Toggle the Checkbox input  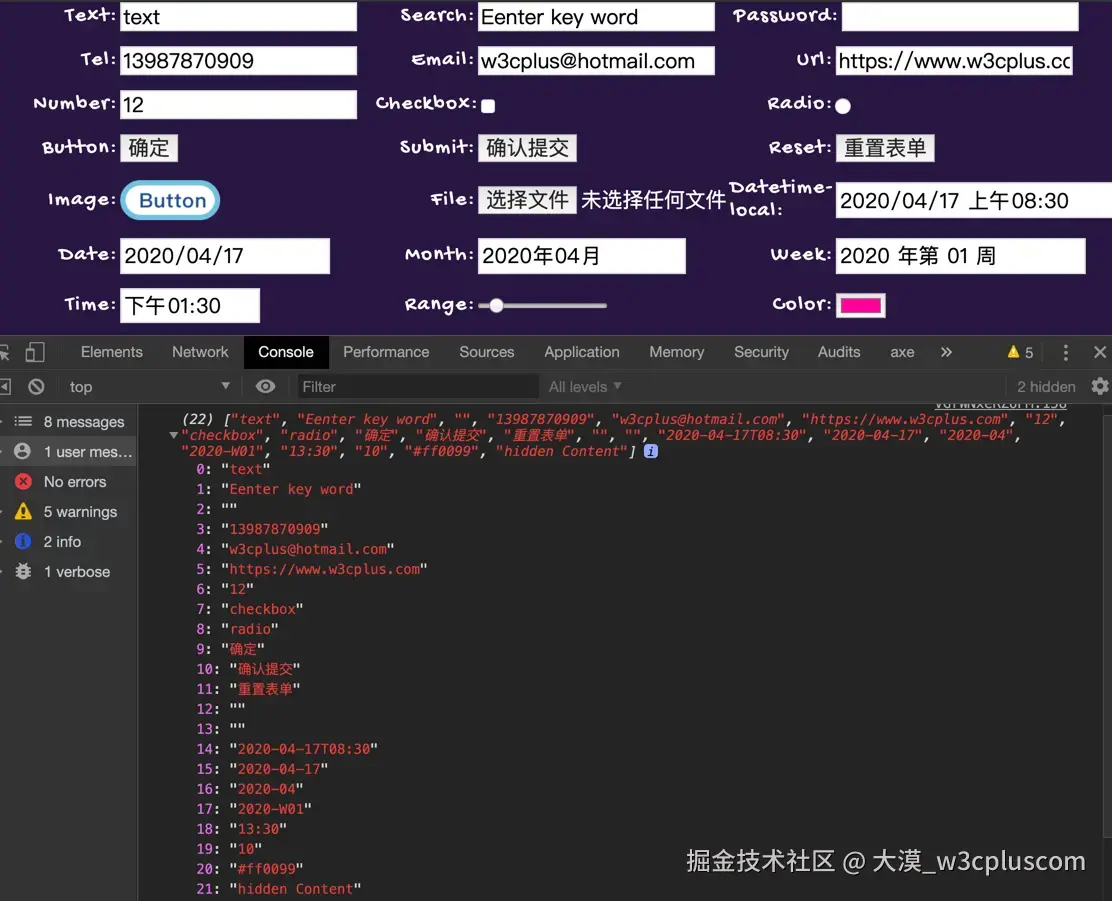[x=488, y=106]
